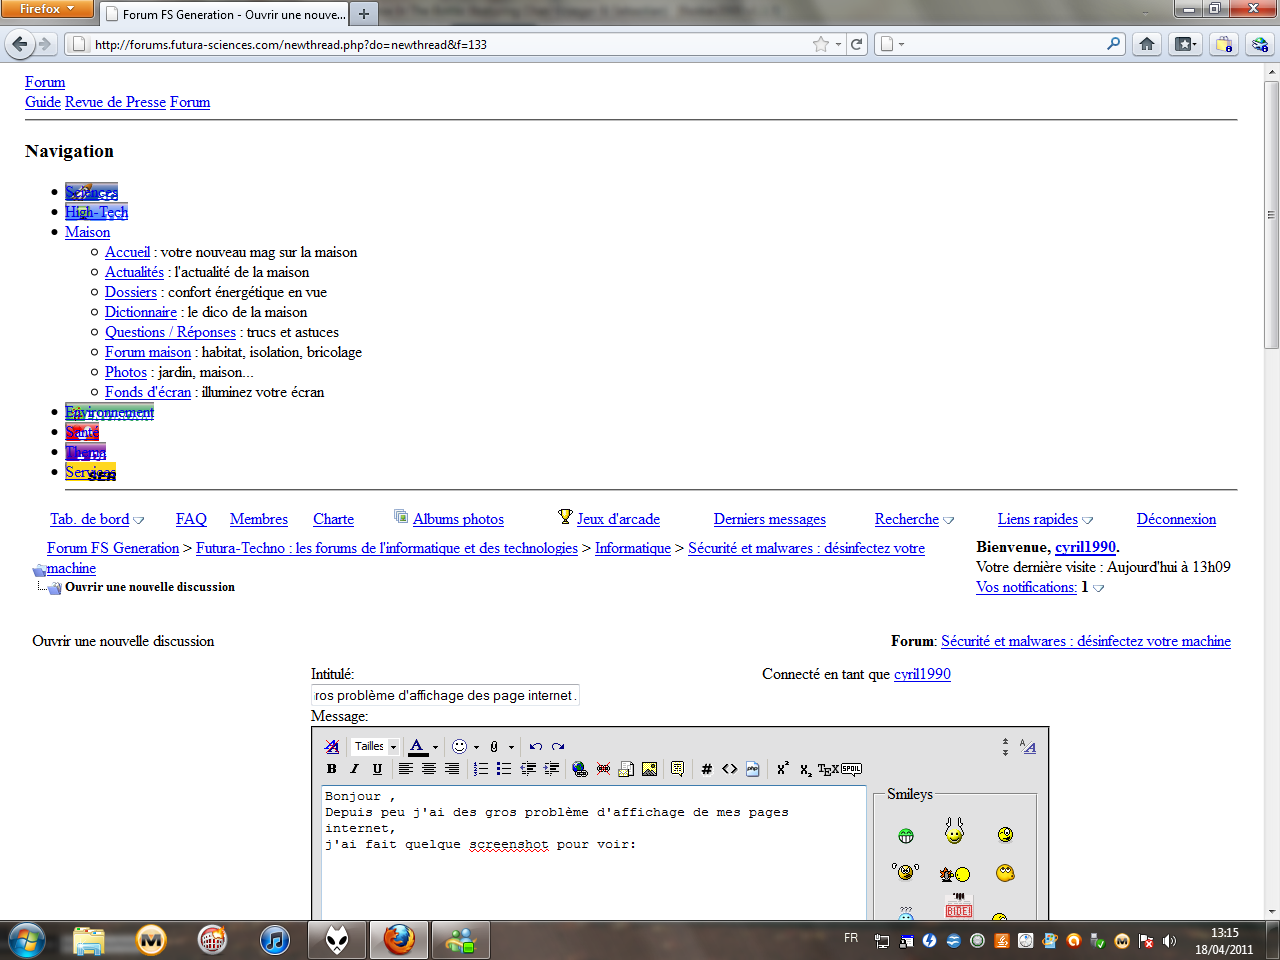The width and height of the screenshot is (1280, 960).
Task: Insert an email link
Action: pos(626,769)
